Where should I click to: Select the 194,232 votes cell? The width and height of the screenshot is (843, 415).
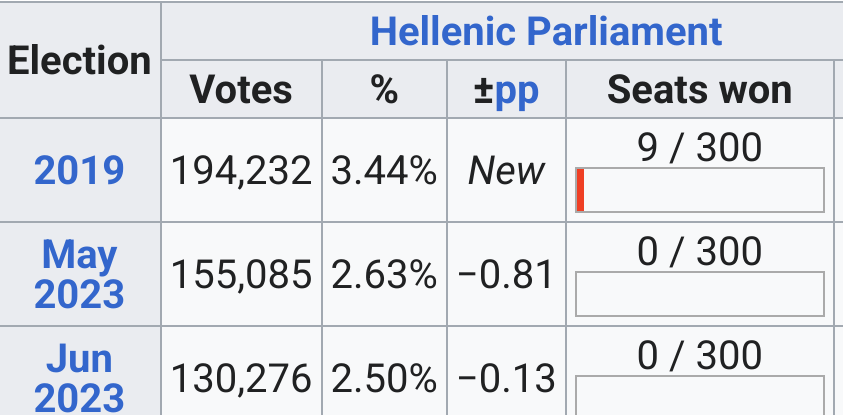241,170
